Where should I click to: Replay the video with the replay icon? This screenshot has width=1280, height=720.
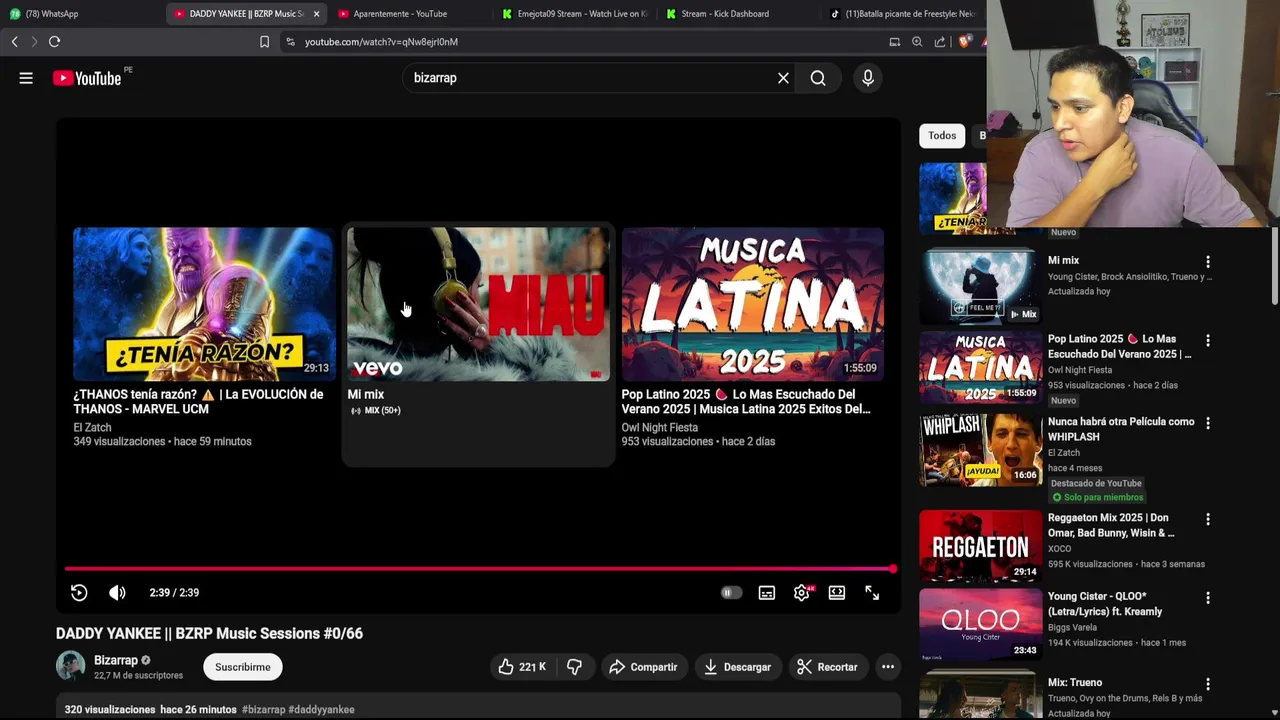click(x=79, y=593)
